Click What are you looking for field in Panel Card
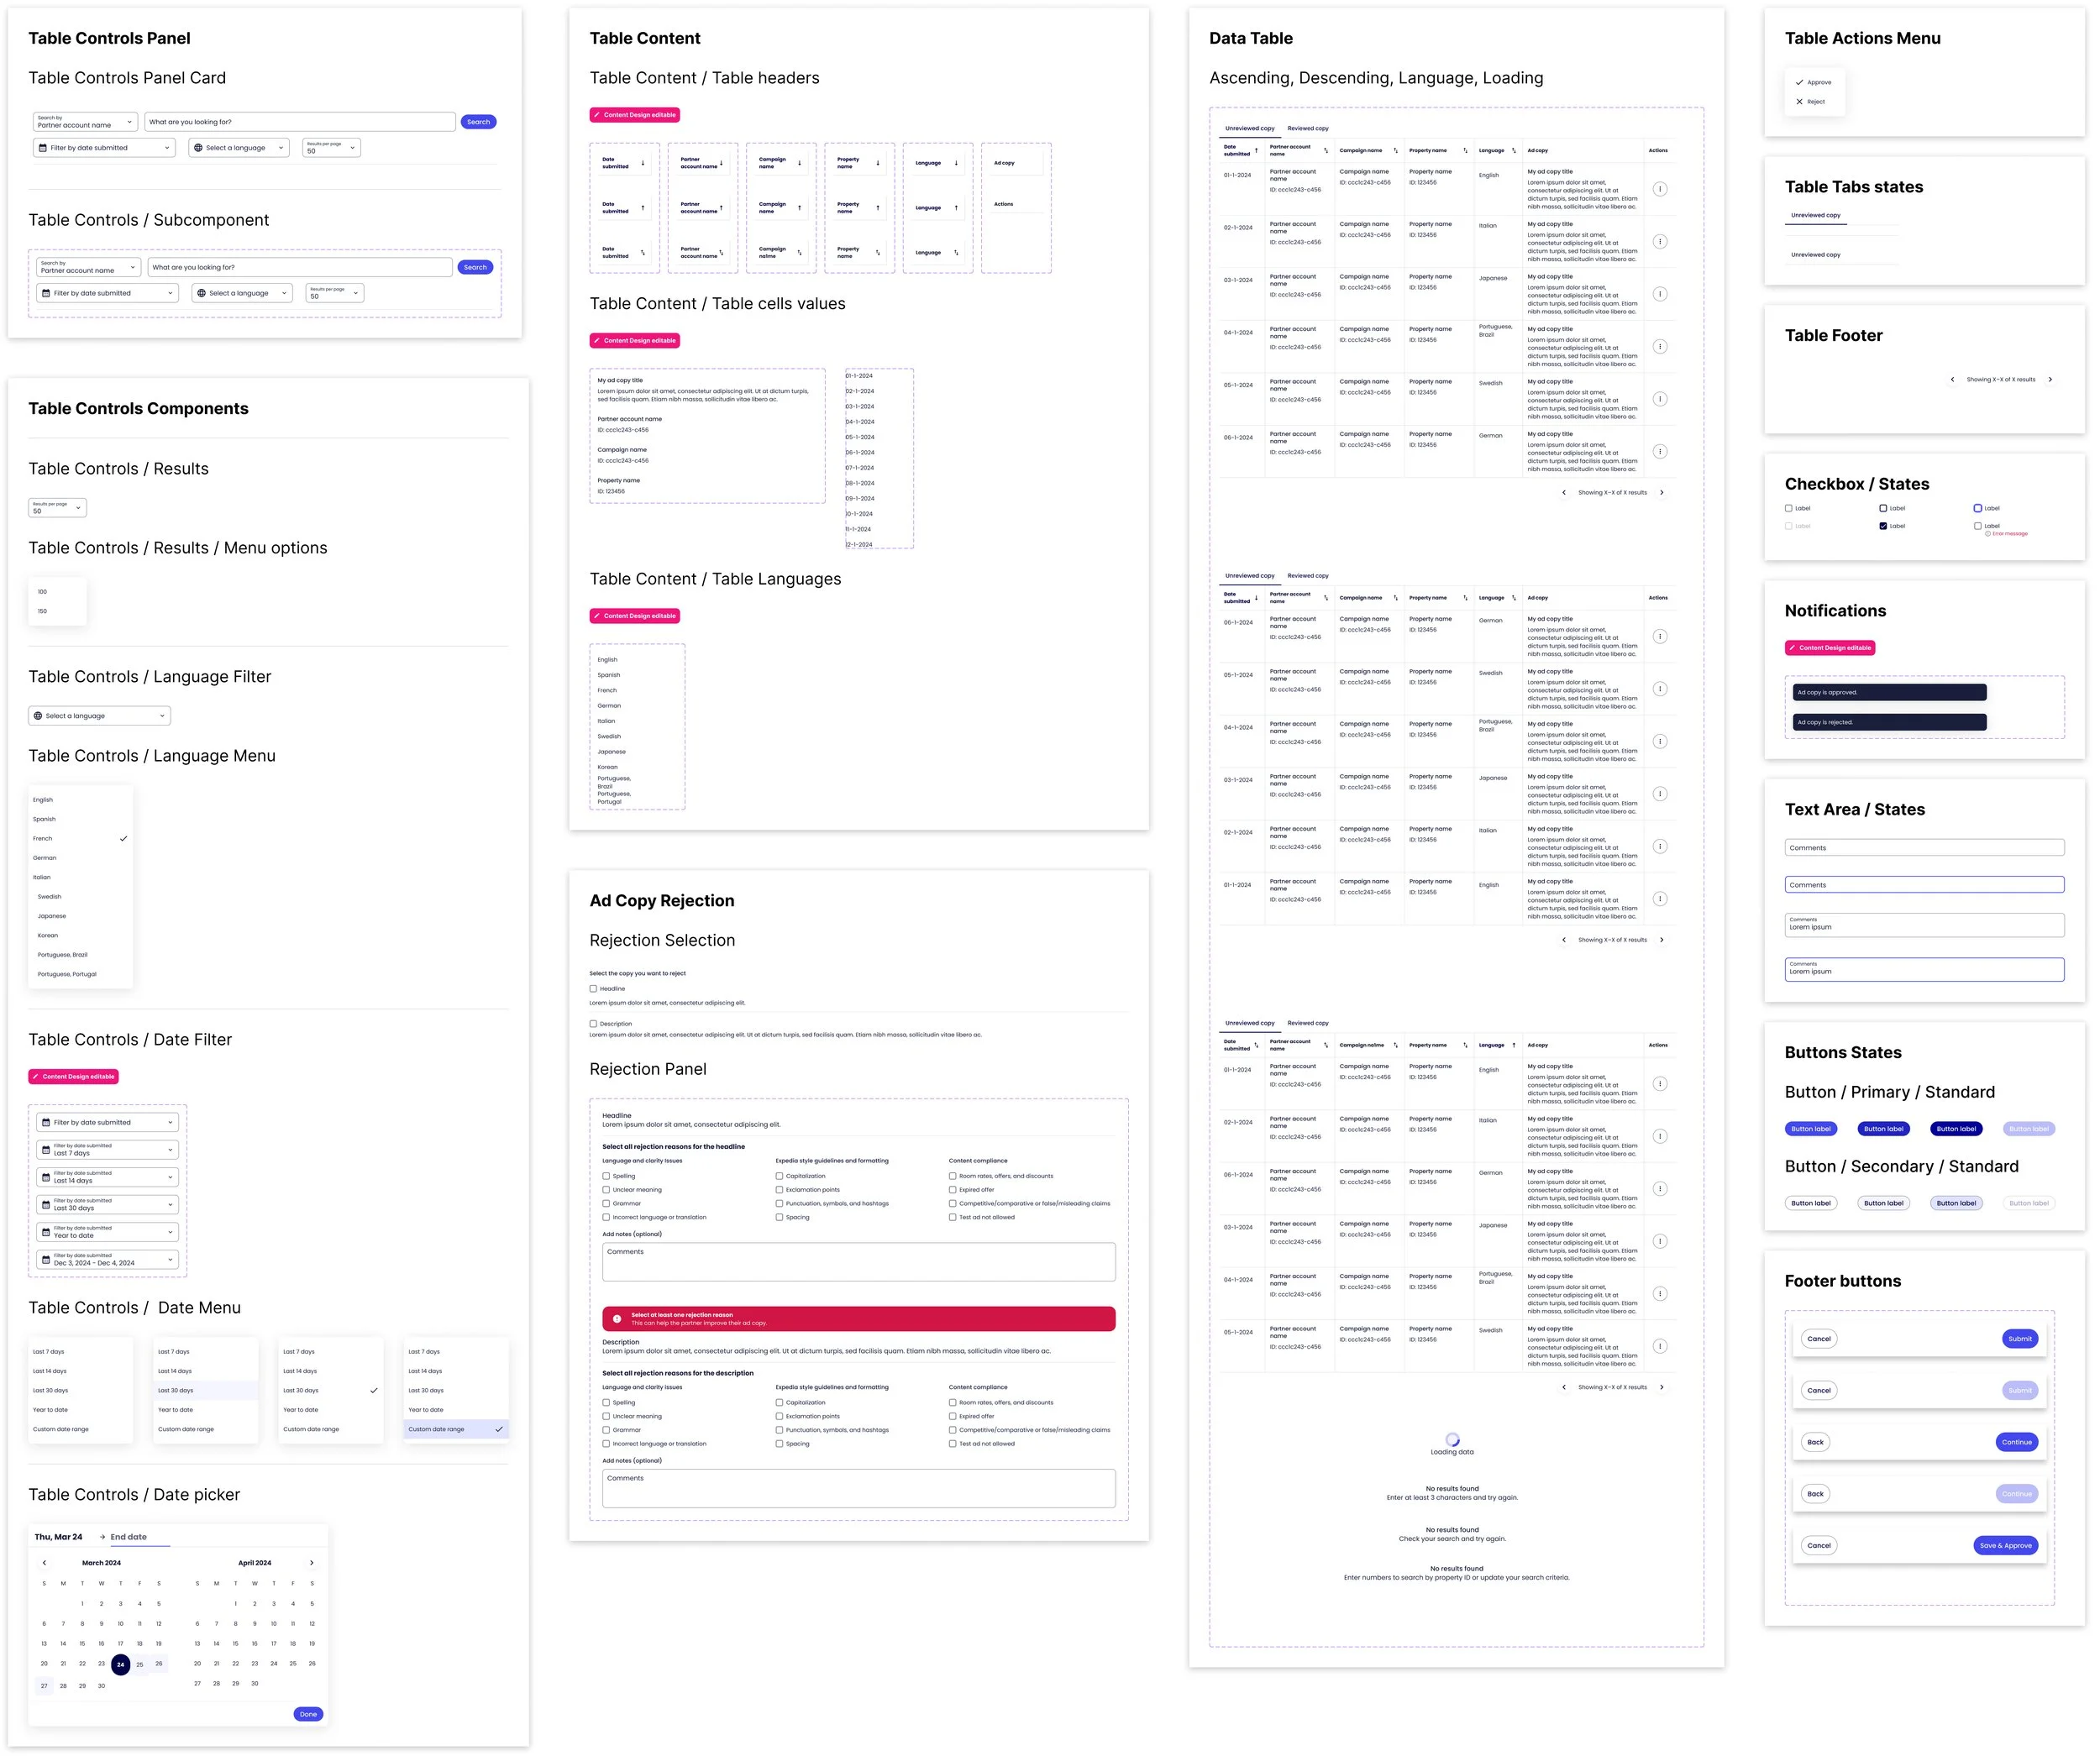The image size is (2100, 1756). click(x=300, y=122)
